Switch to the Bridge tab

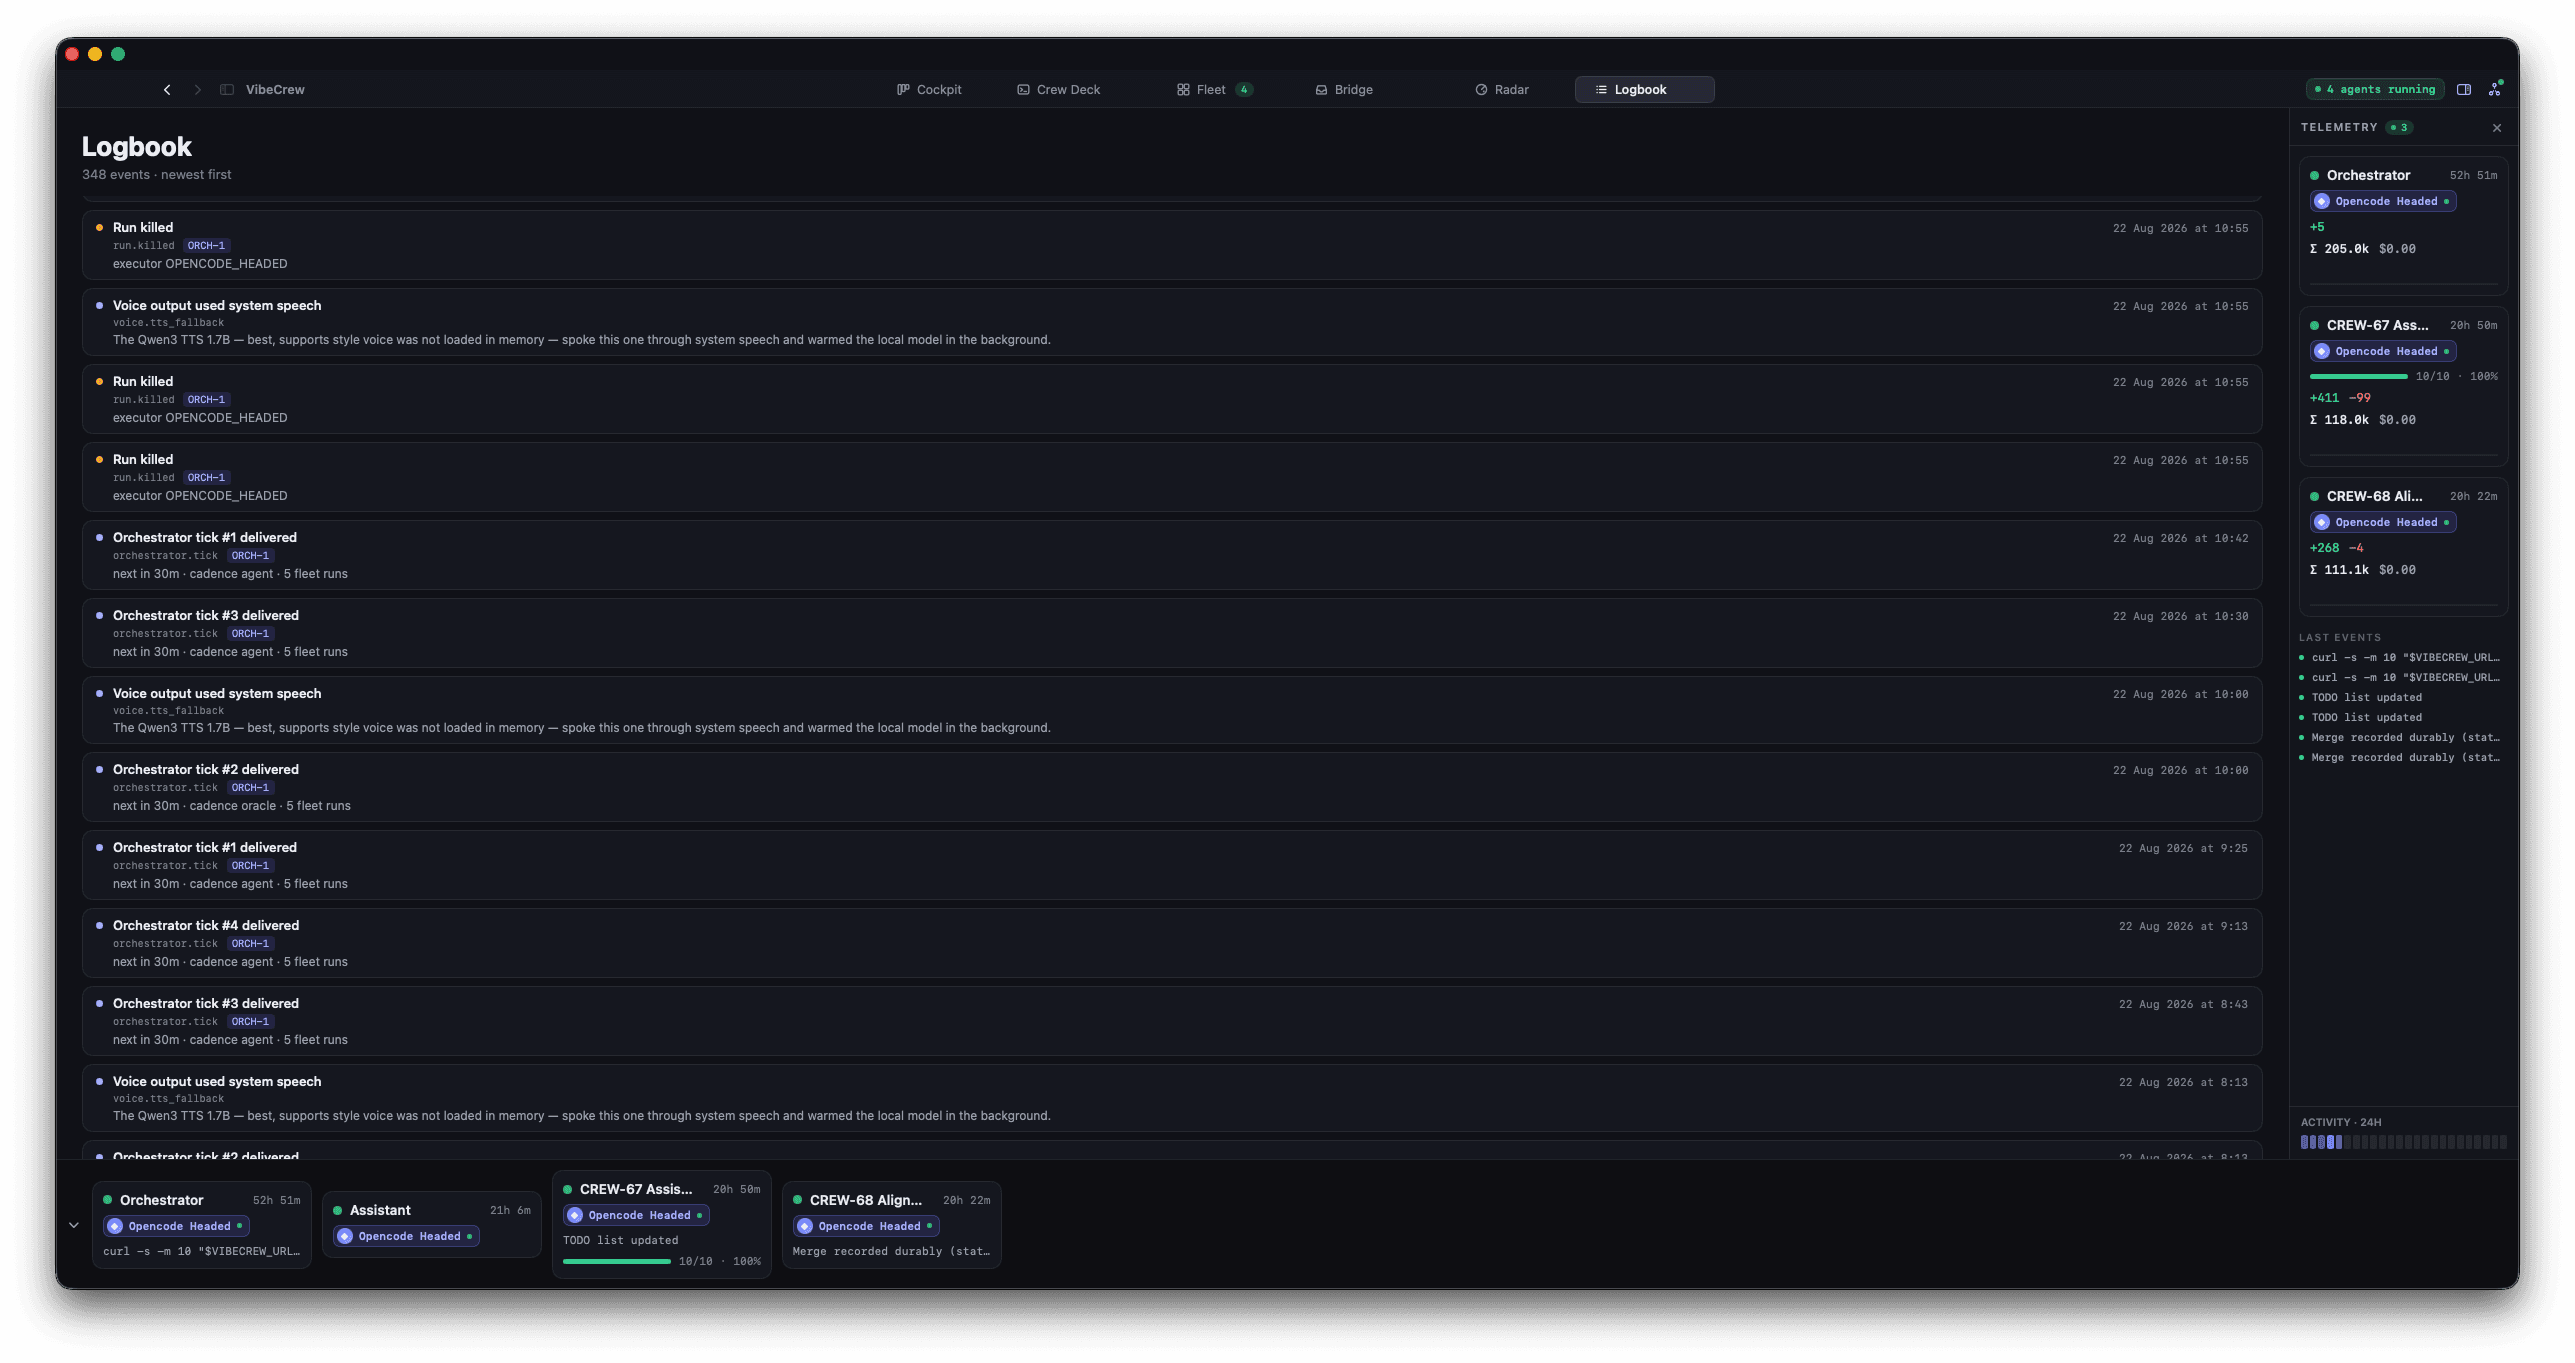pos(1343,89)
